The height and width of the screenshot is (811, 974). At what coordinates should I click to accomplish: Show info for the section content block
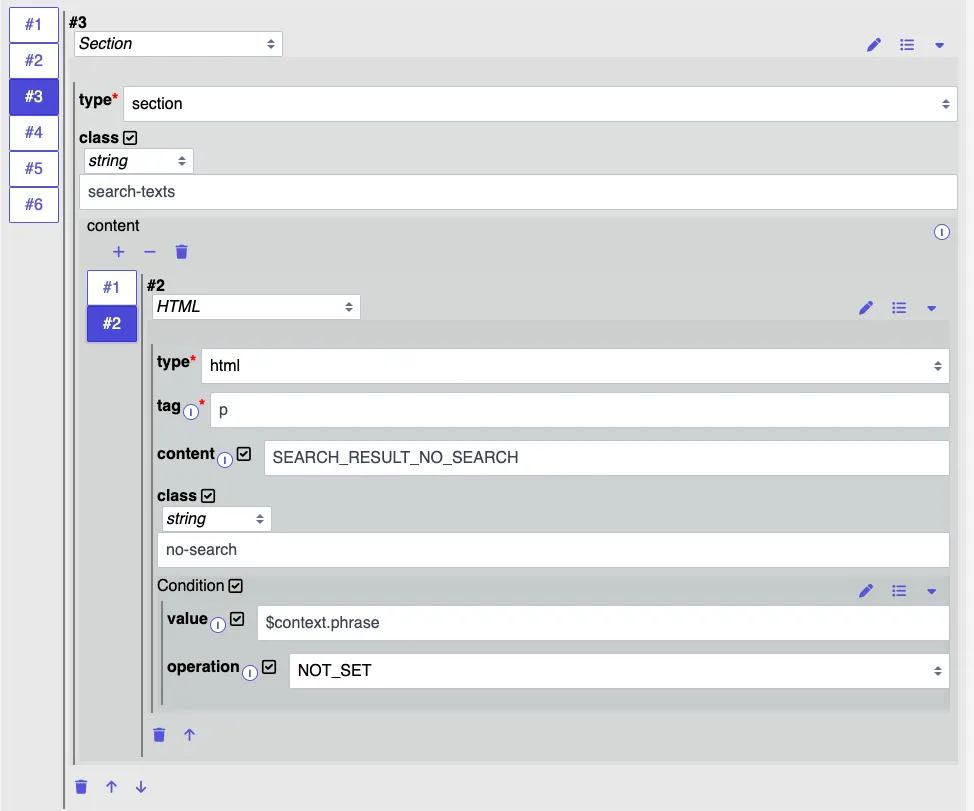tap(942, 232)
